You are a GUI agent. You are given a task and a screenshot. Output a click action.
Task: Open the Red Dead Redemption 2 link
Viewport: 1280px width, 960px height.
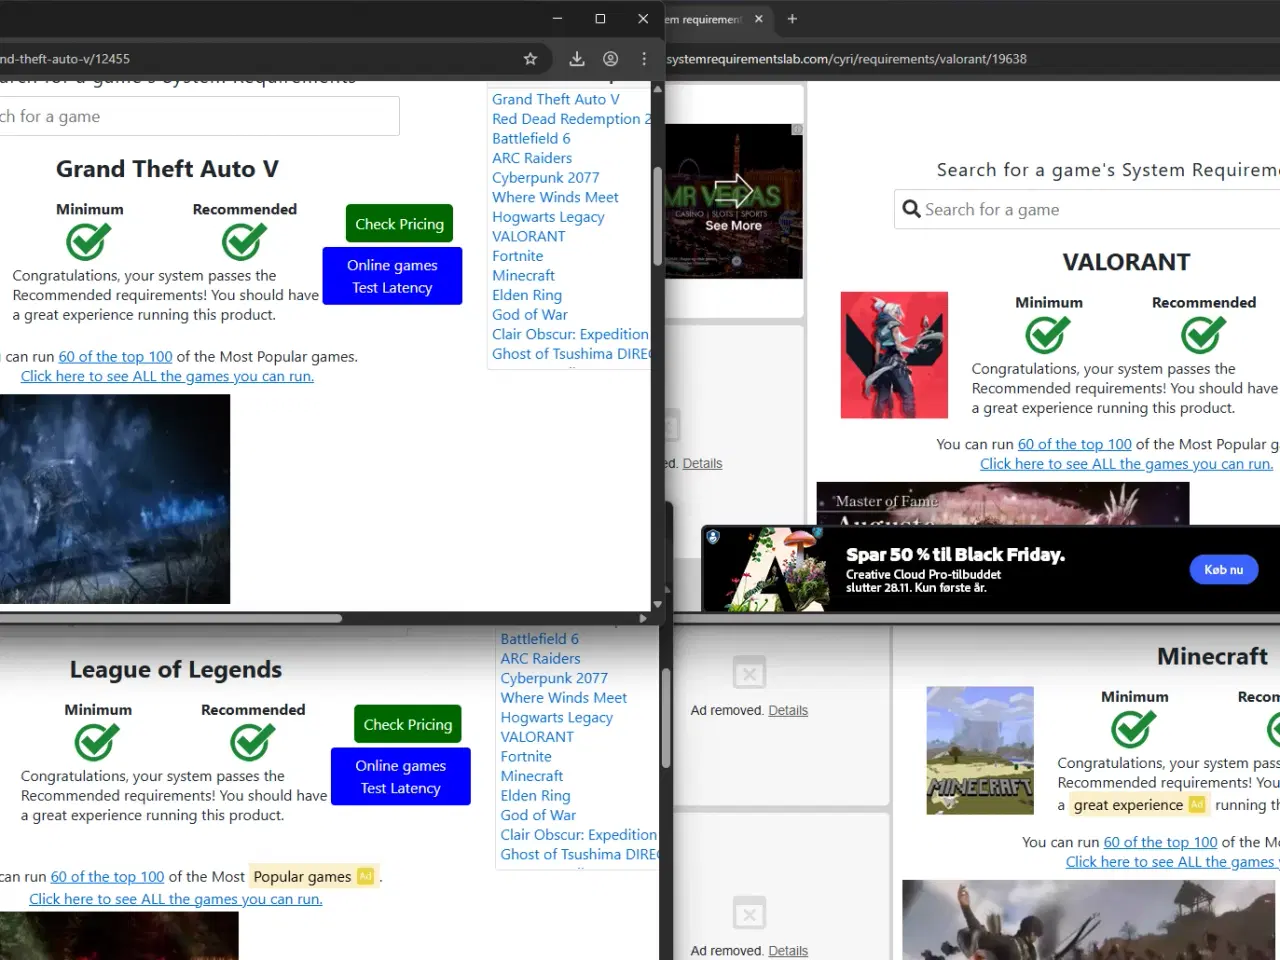(566, 119)
